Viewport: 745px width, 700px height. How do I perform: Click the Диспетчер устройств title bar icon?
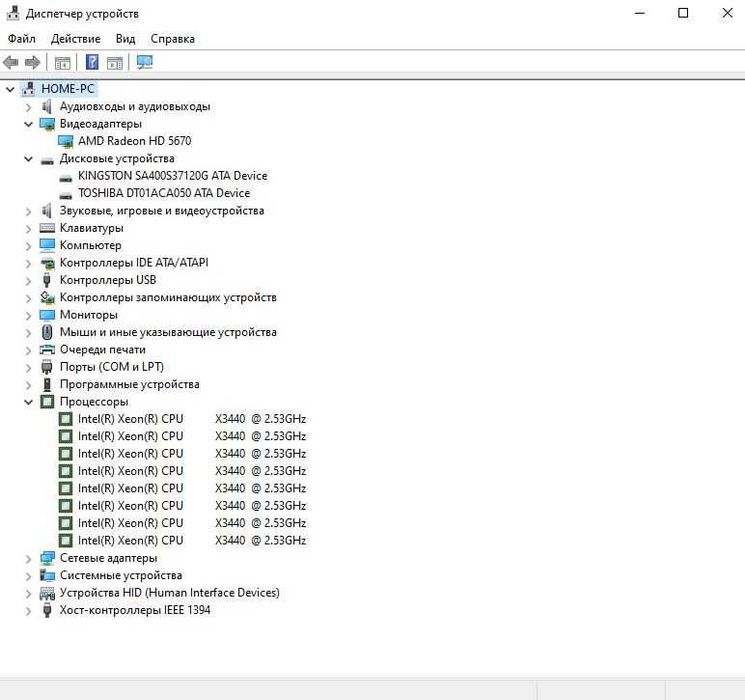coord(13,13)
